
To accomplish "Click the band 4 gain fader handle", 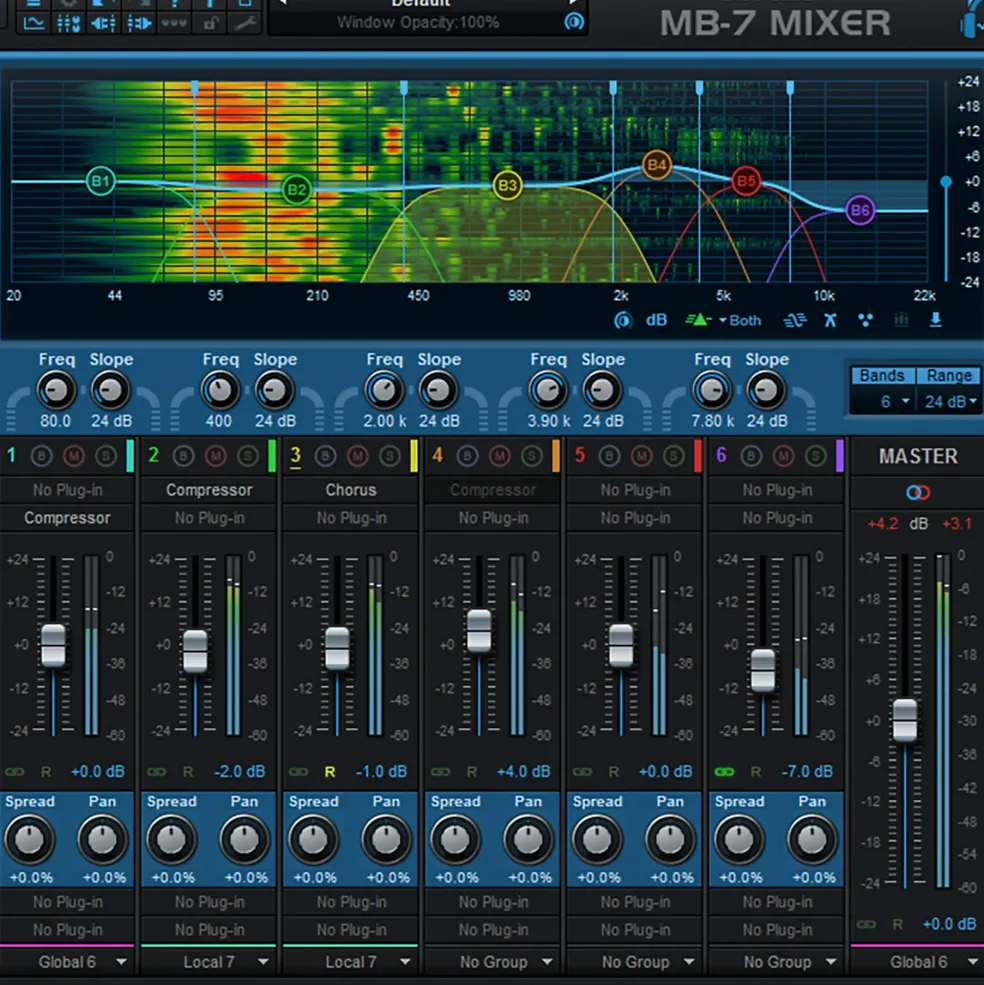I will click(x=479, y=631).
